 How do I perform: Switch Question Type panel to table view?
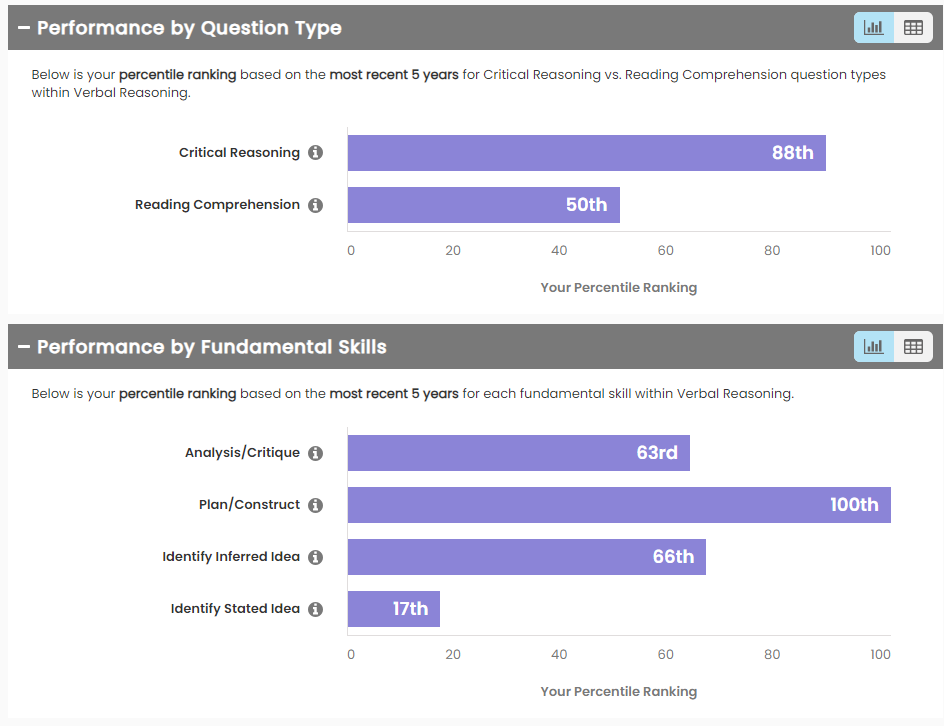(913, 28)
